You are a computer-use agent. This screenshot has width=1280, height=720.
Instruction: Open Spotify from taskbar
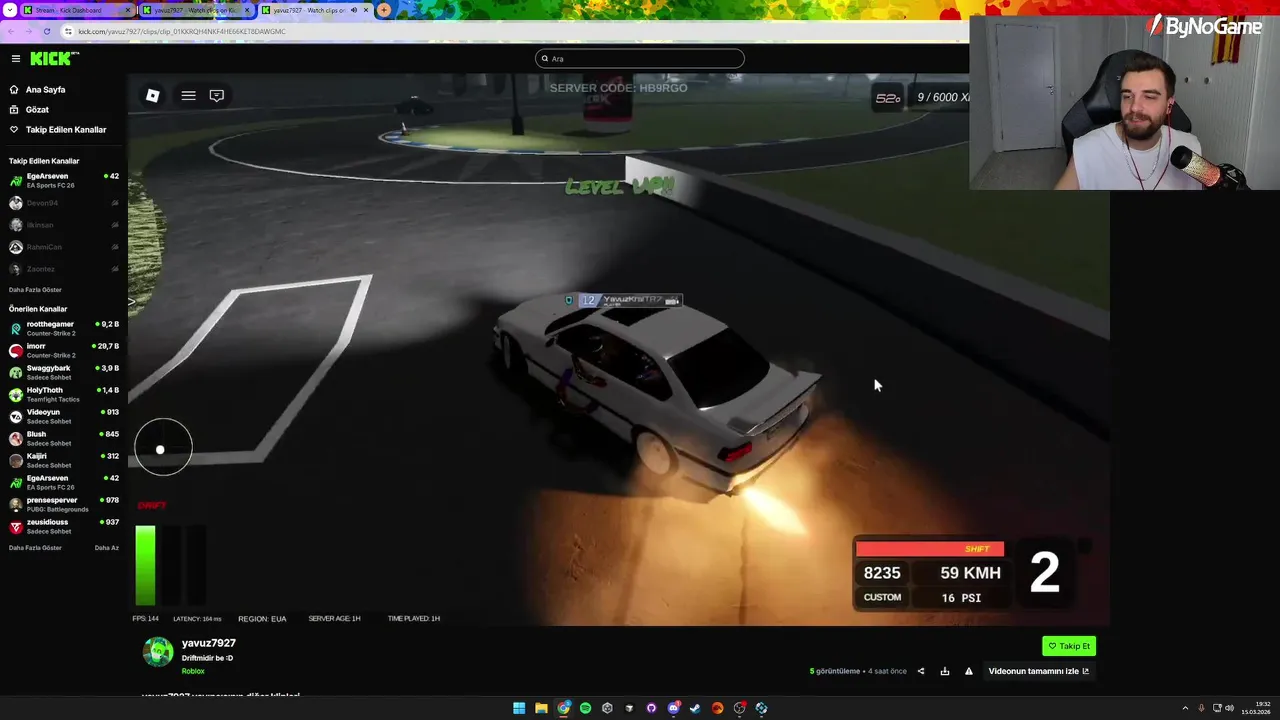(x=586, y=708)
